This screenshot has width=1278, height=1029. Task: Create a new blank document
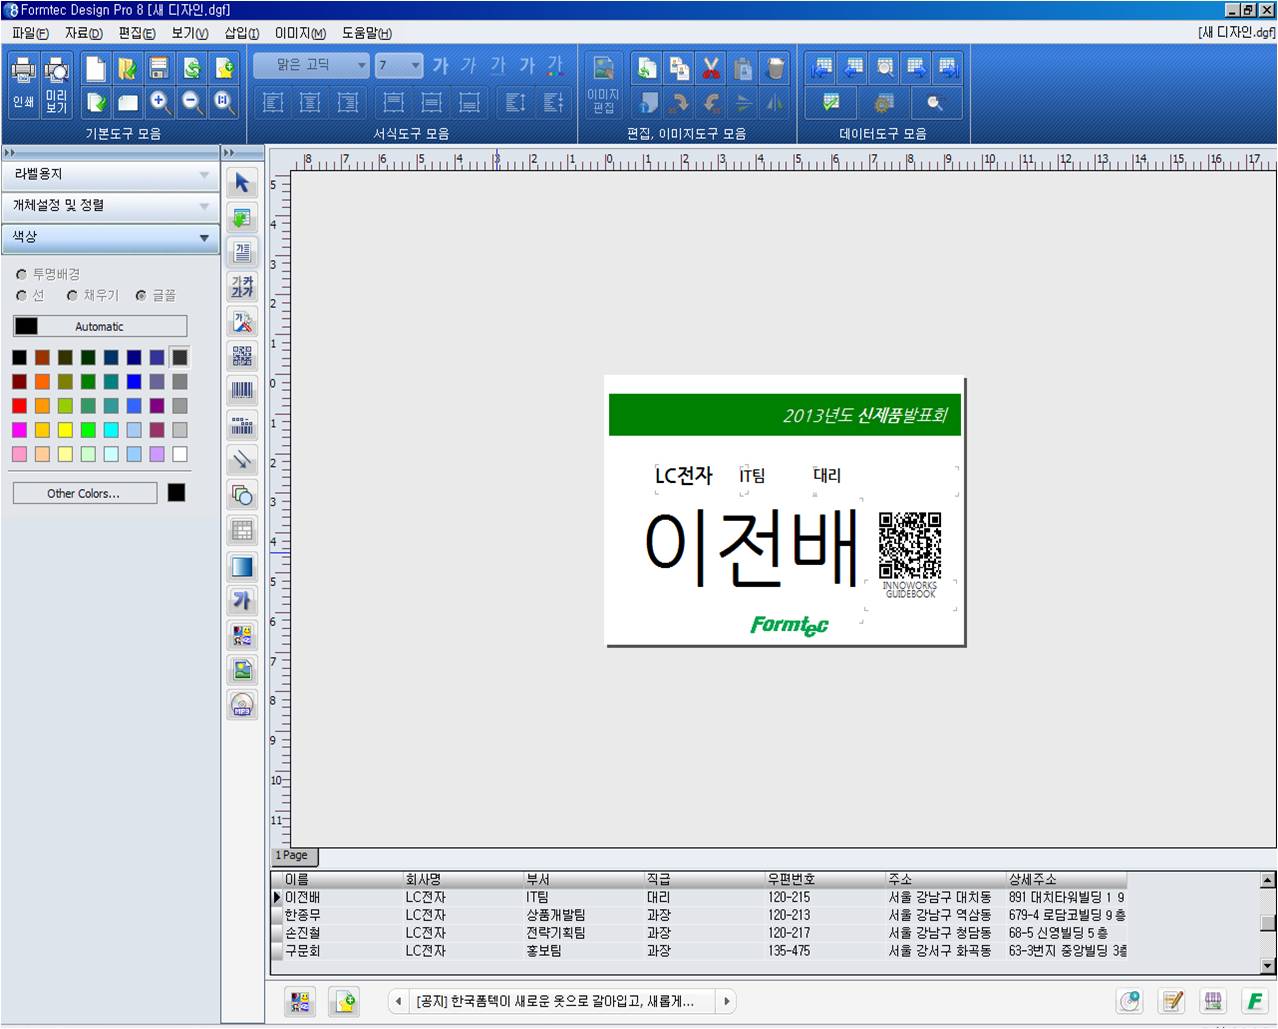95,69
